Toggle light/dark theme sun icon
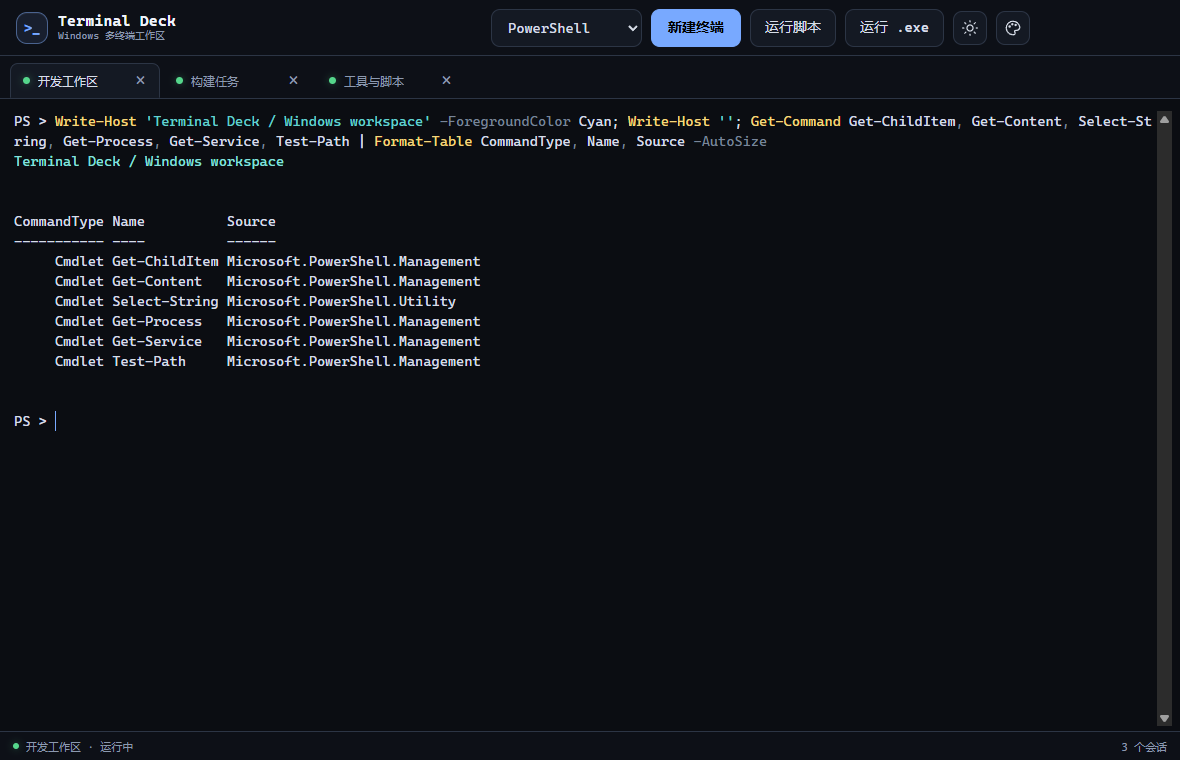Screen dimensions: 1180x760 (969, 28)
